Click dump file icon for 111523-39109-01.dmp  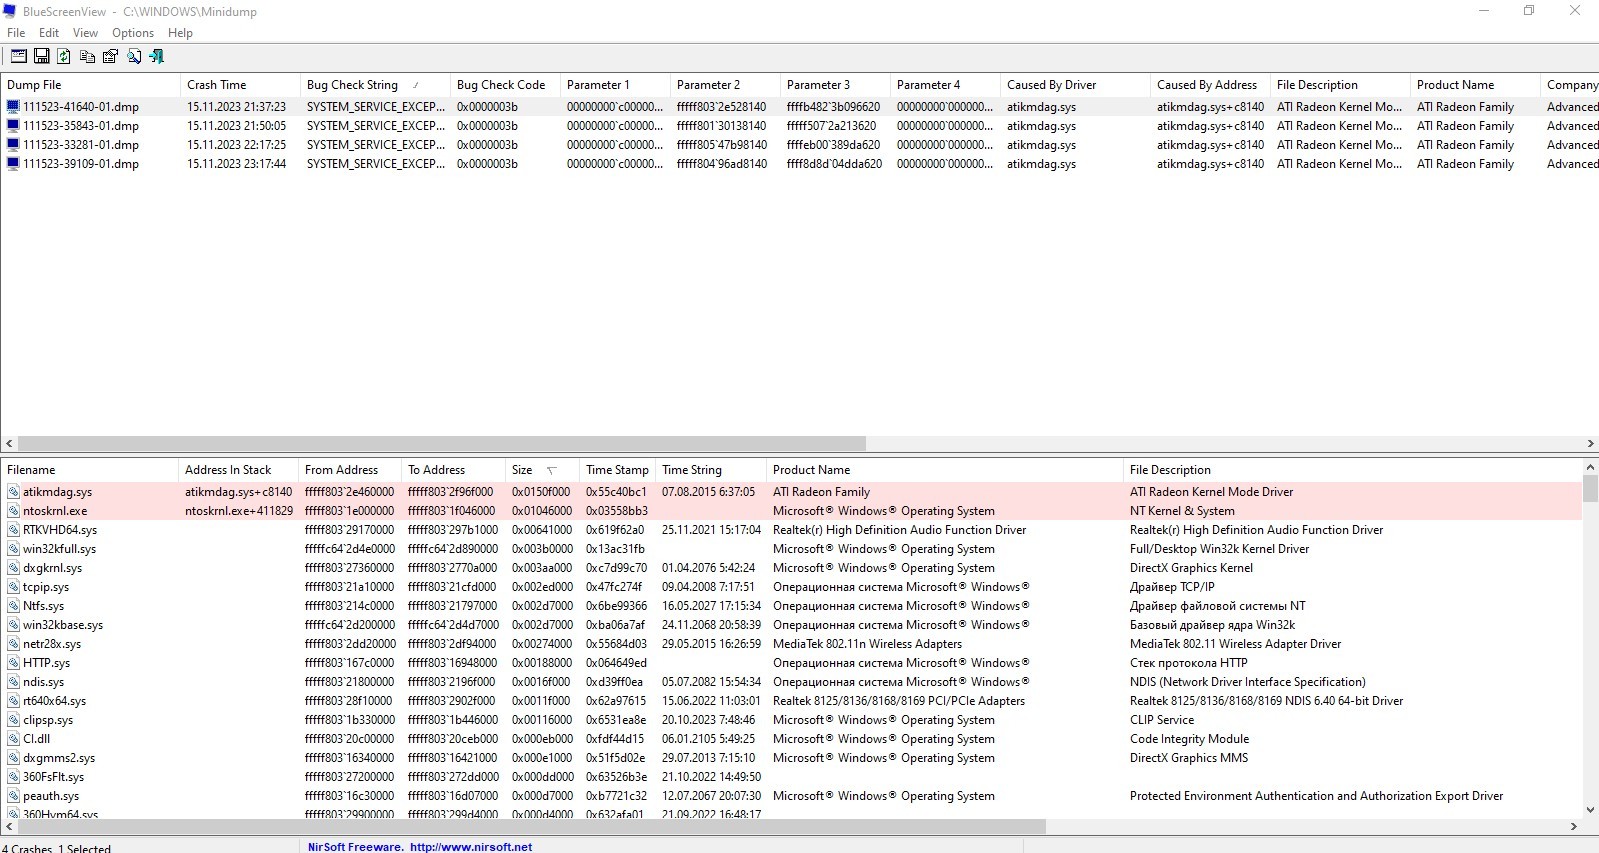tap(13, 163)
